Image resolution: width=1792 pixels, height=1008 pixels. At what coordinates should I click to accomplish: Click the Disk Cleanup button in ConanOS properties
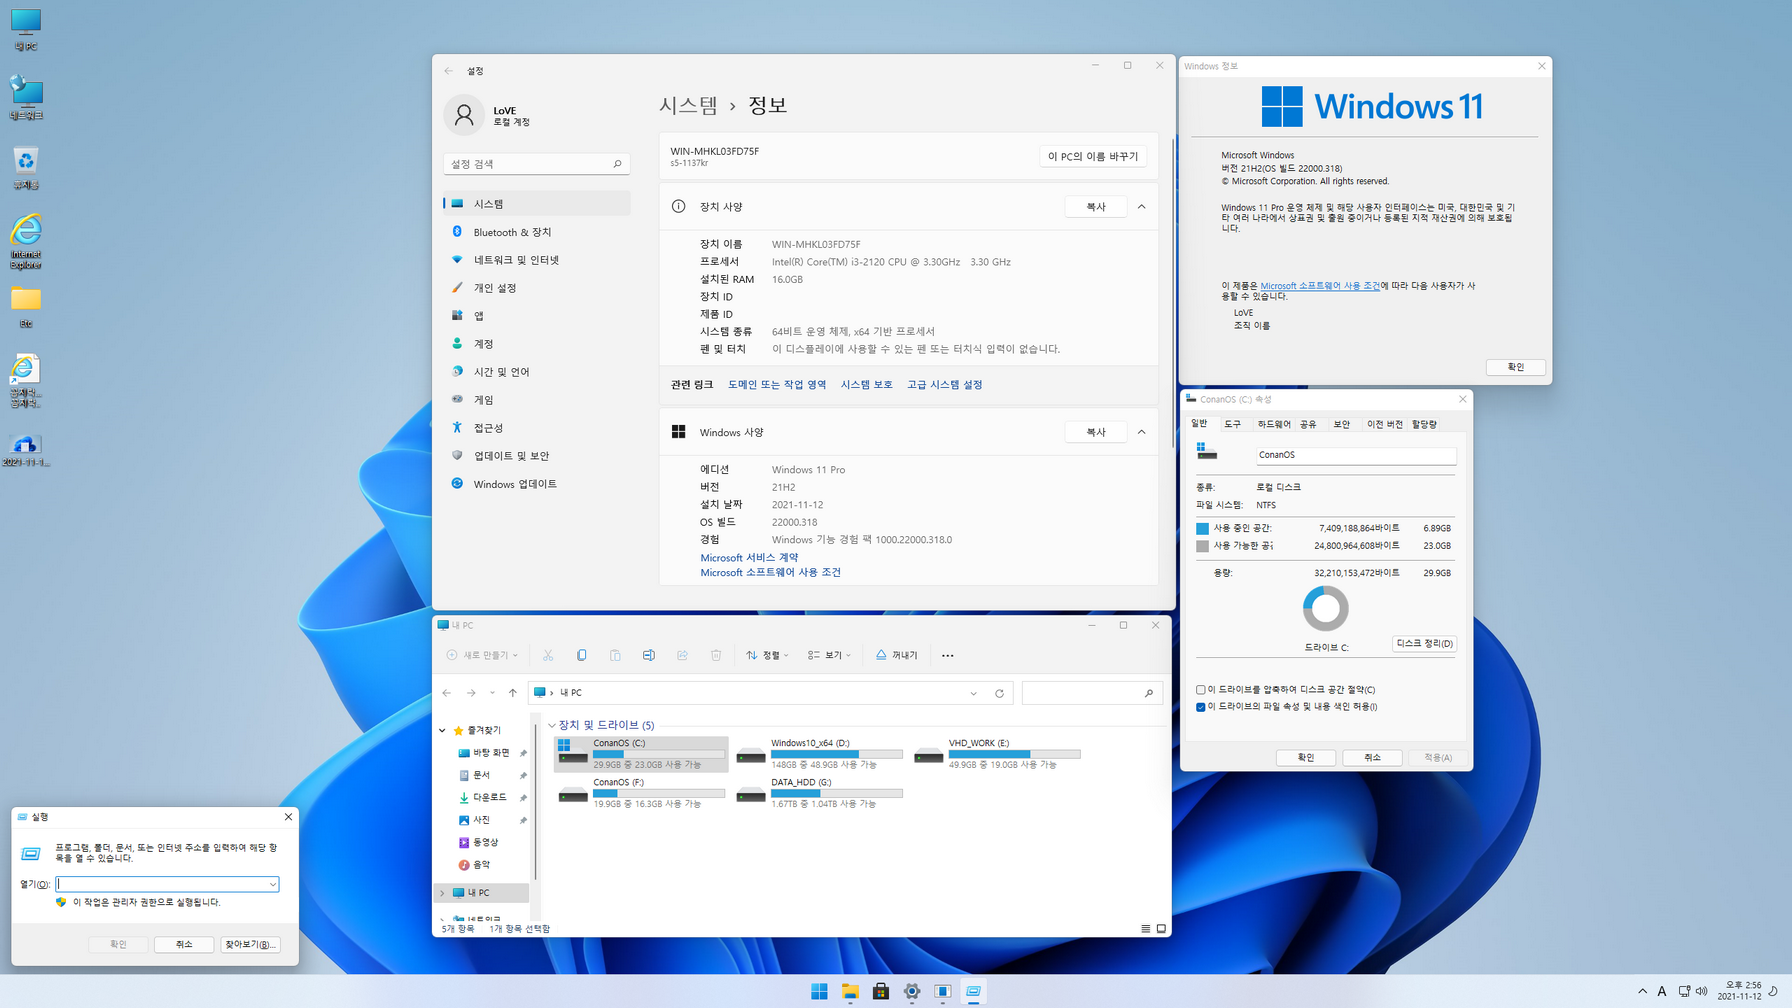[x=1424, y=643]
